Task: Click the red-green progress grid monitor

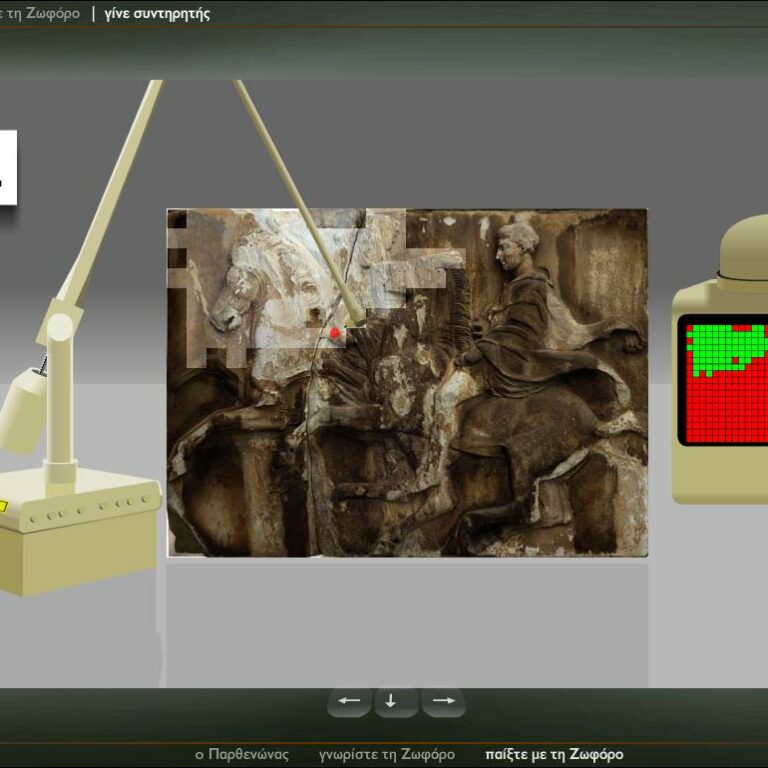Action: tap(723, 380)
